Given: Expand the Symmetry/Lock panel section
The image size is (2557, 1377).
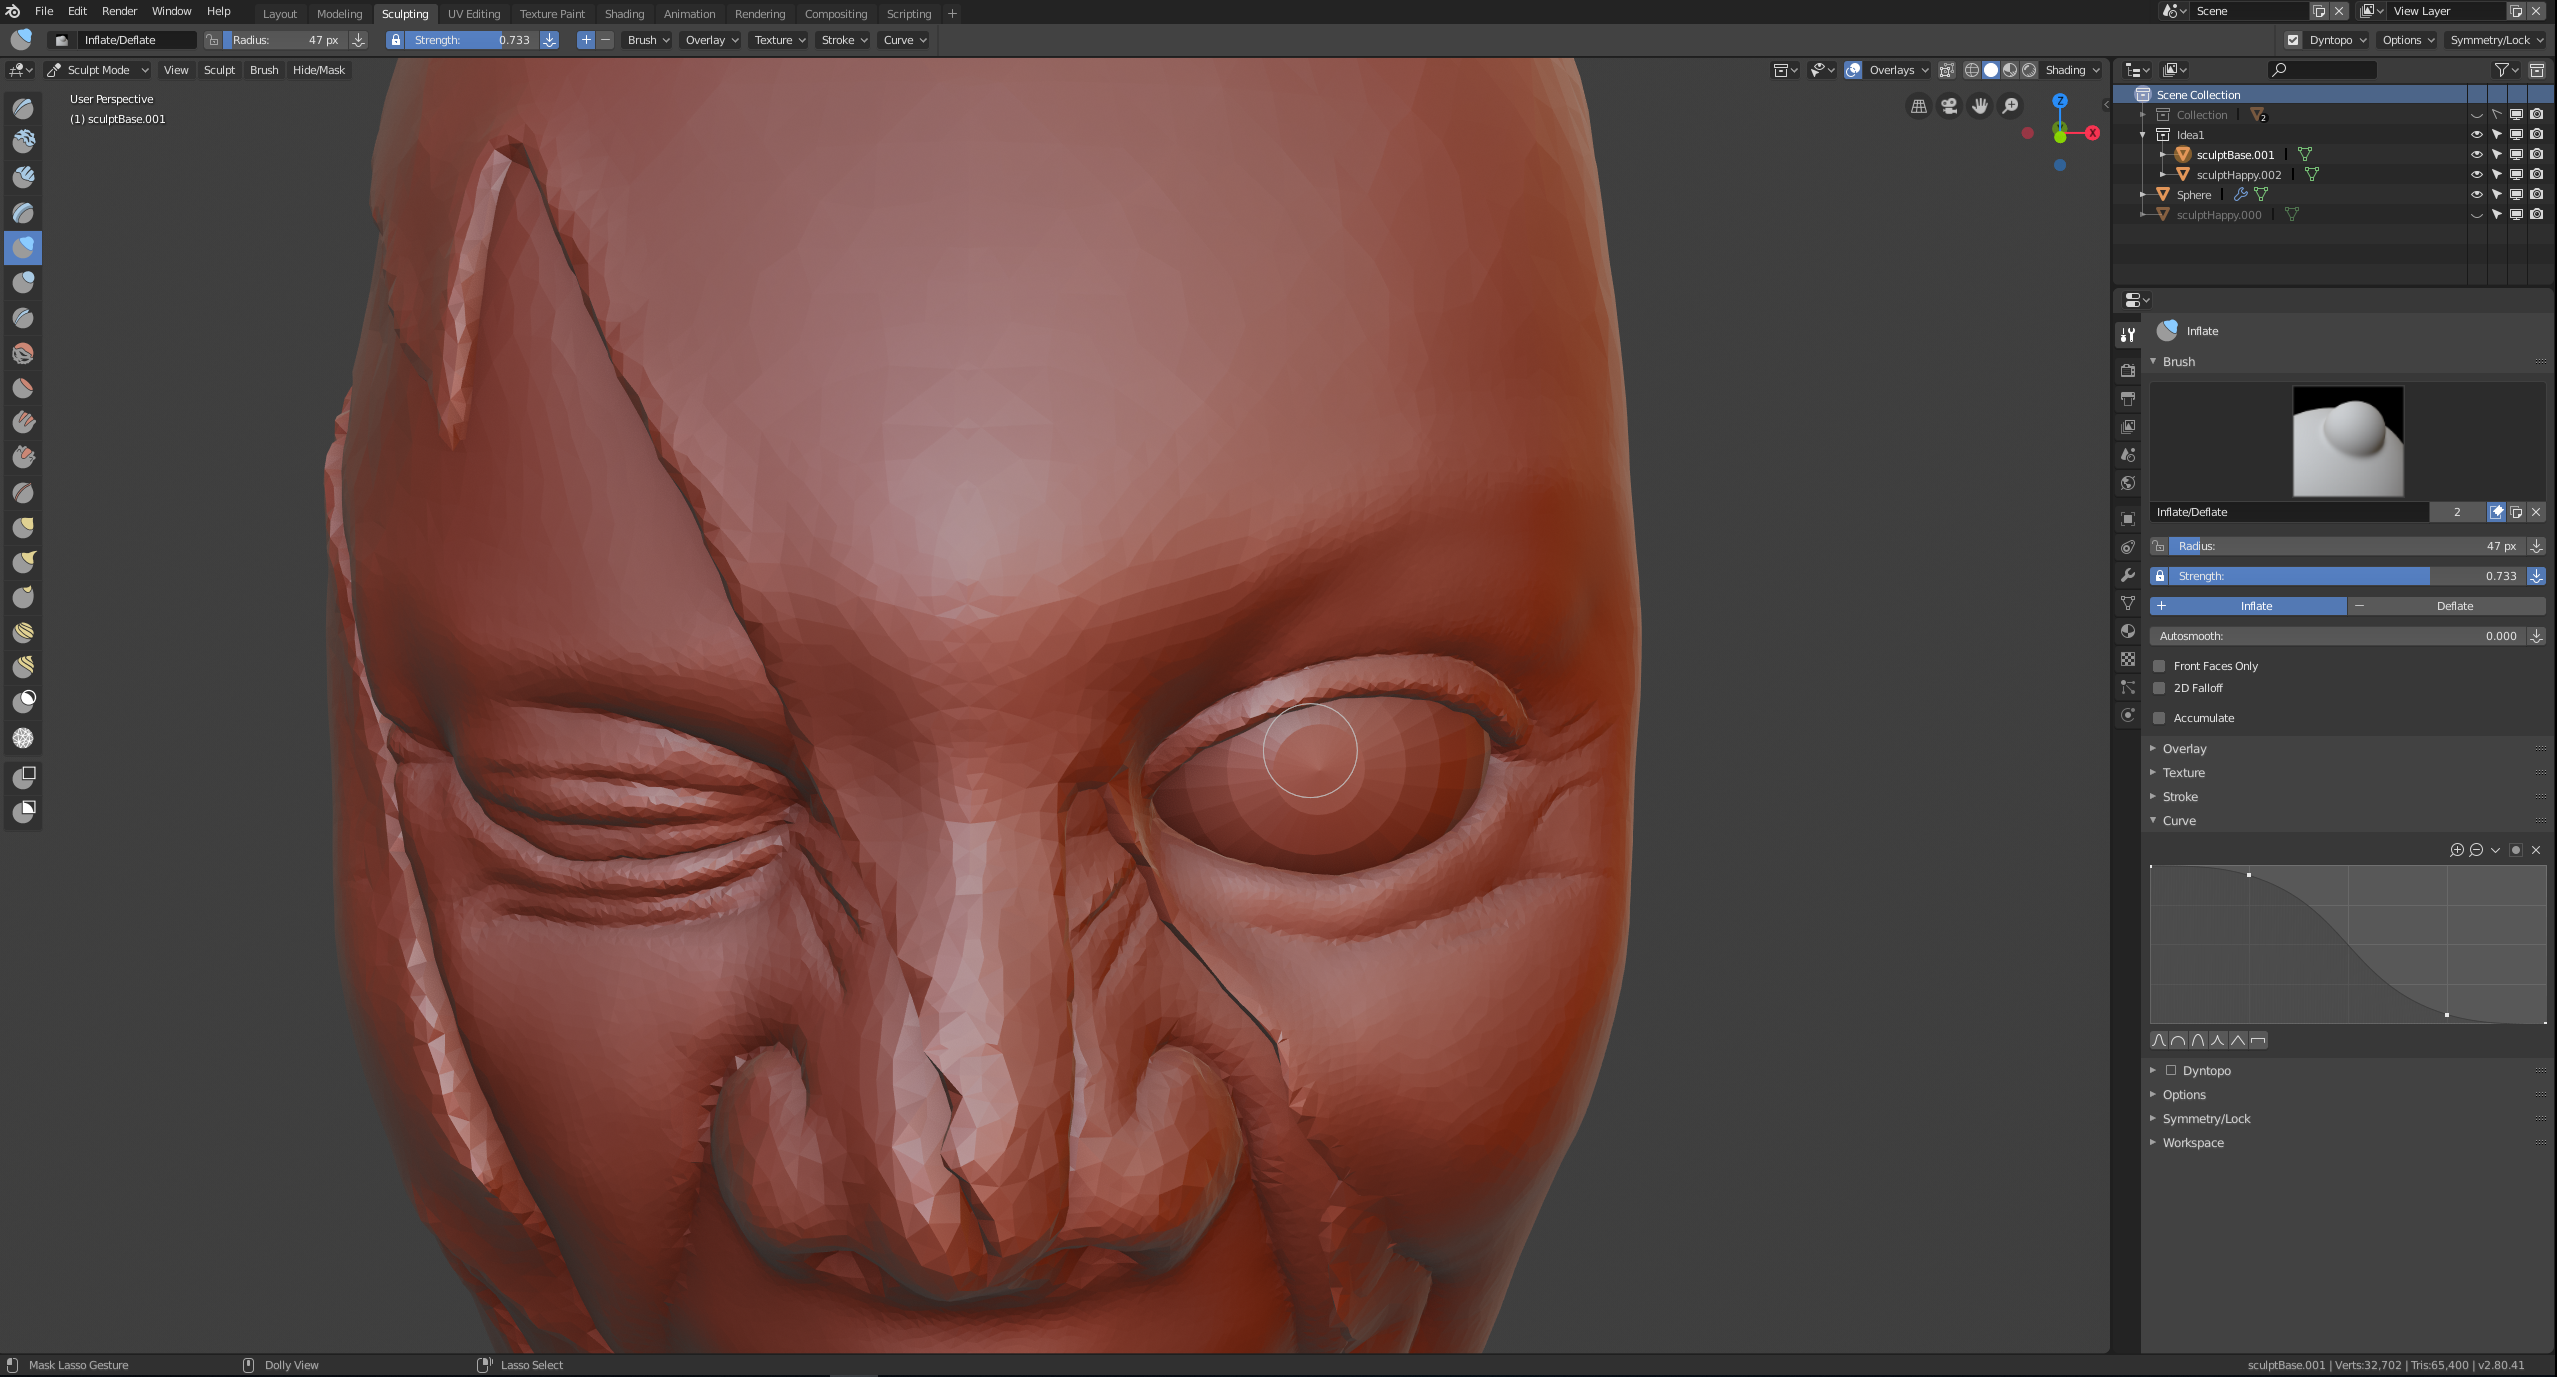Looking at the screenshot, I should [x=2206, y=1119].
